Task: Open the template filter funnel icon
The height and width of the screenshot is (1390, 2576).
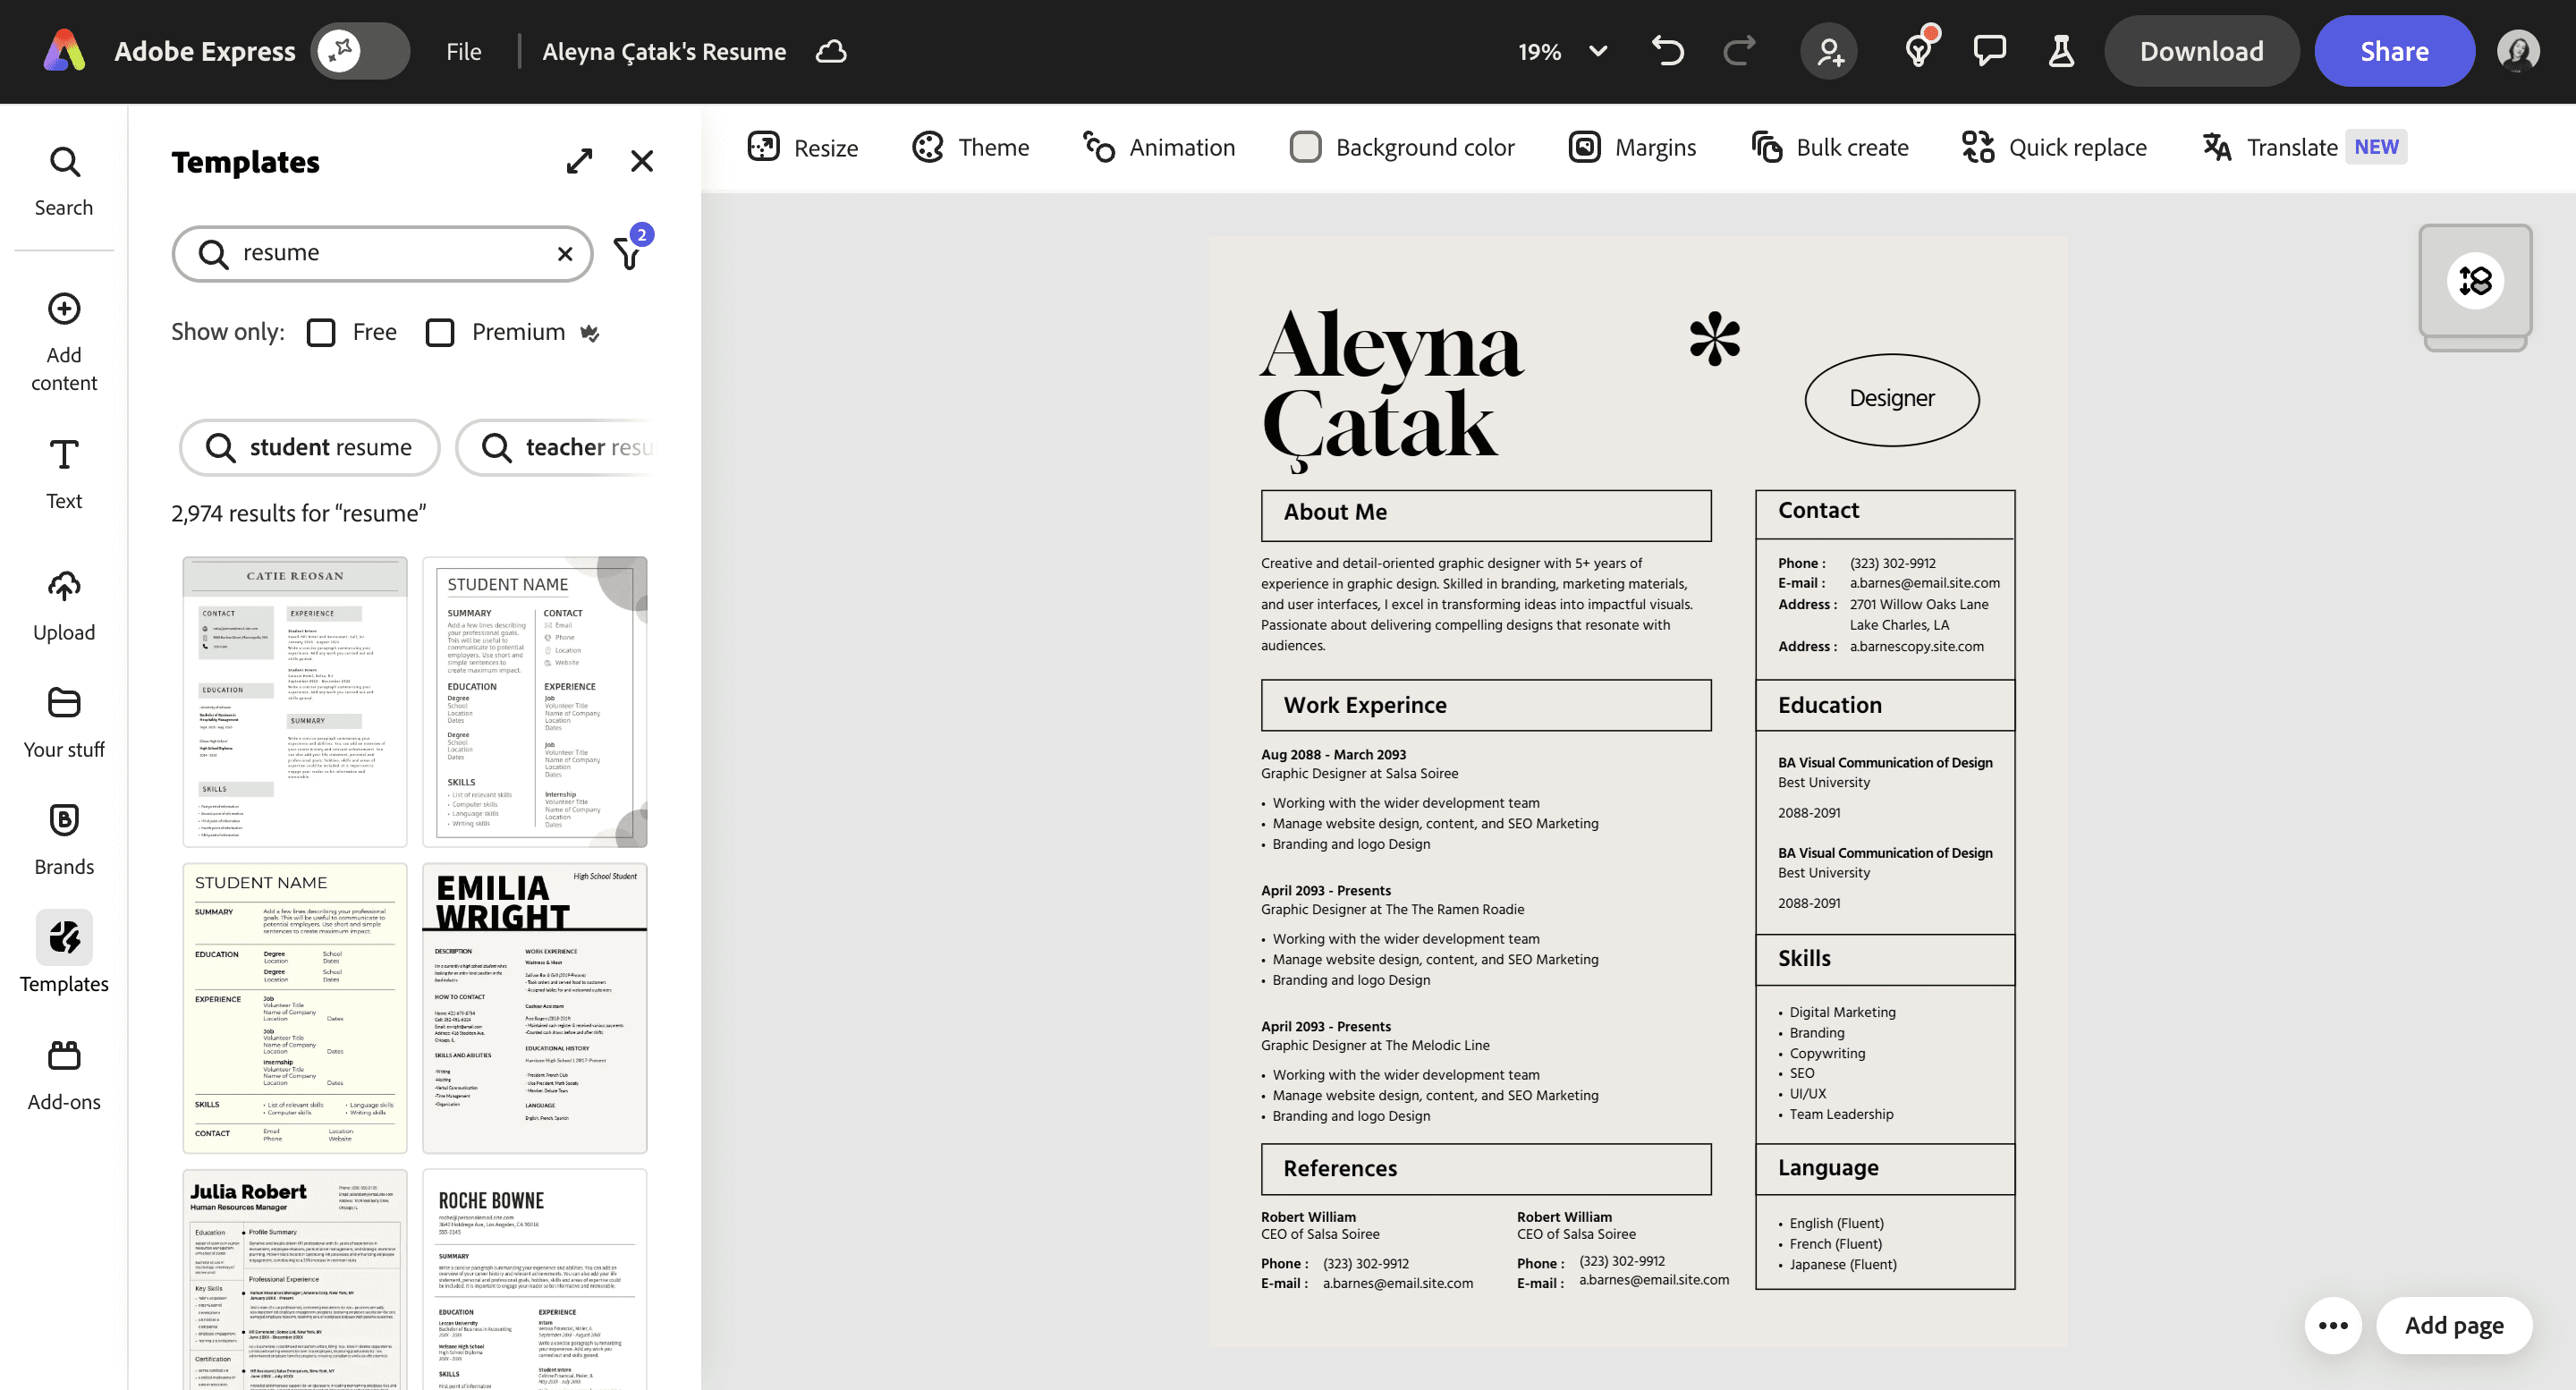Action: point(628,254)
